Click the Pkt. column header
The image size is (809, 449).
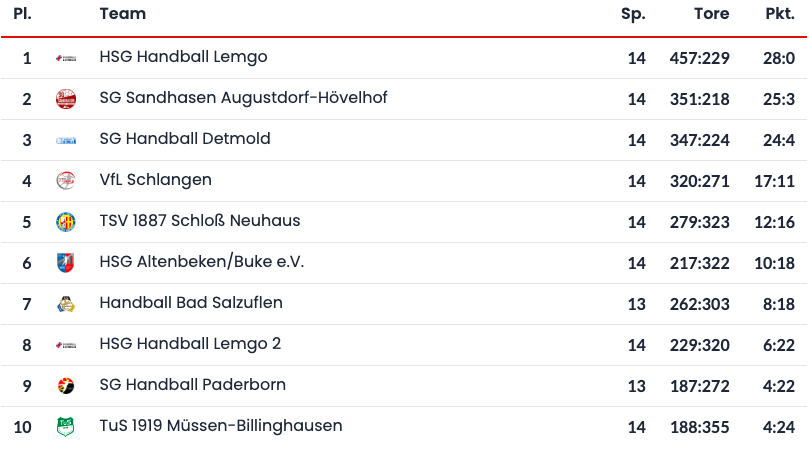pos(779,14)
